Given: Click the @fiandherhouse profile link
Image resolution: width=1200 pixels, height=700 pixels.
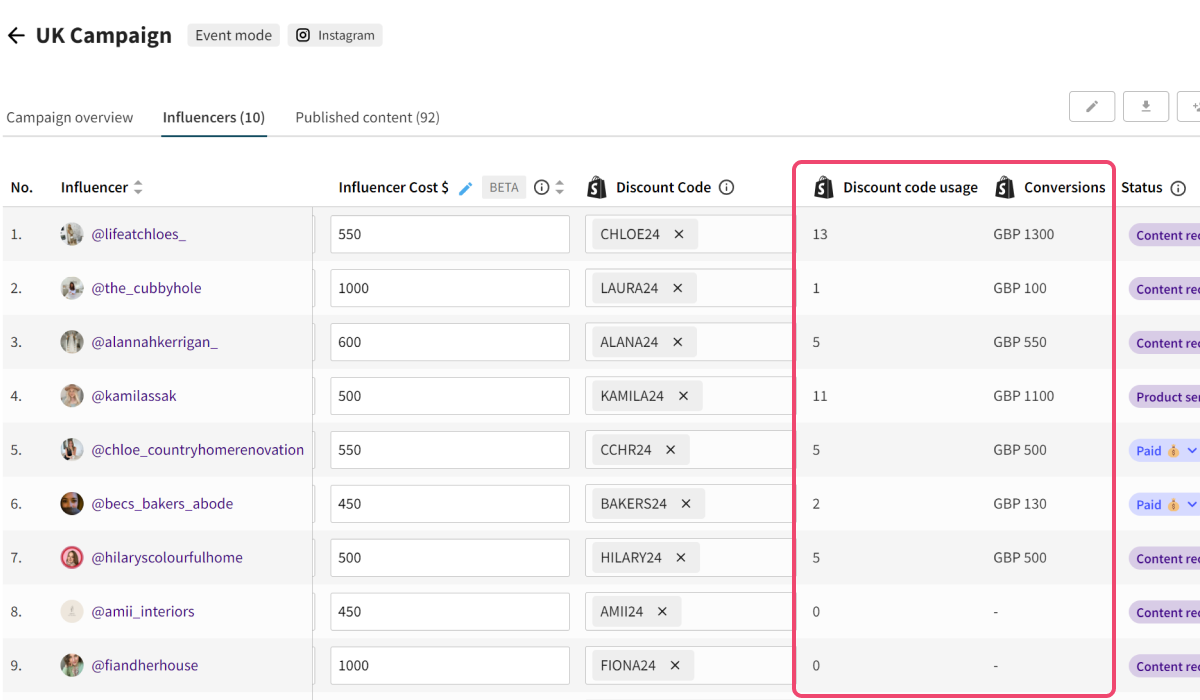Looking at the screenshot, I should (144, 665).
